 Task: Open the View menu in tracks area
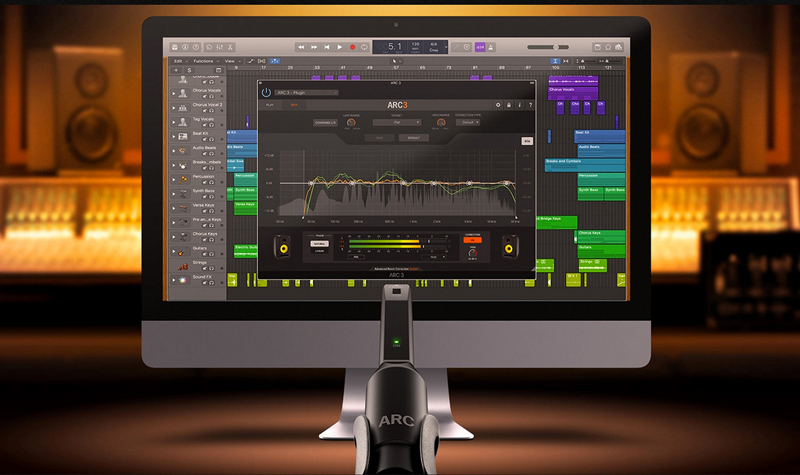[x=232, y=61]
